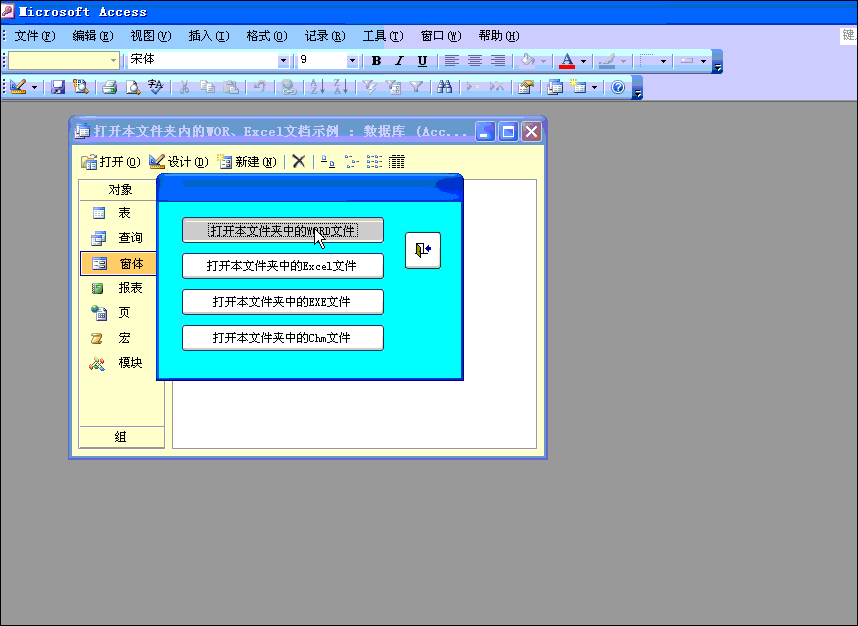Apply the red font color A button
Screen dimensions: 858x626
pos(567,61)
